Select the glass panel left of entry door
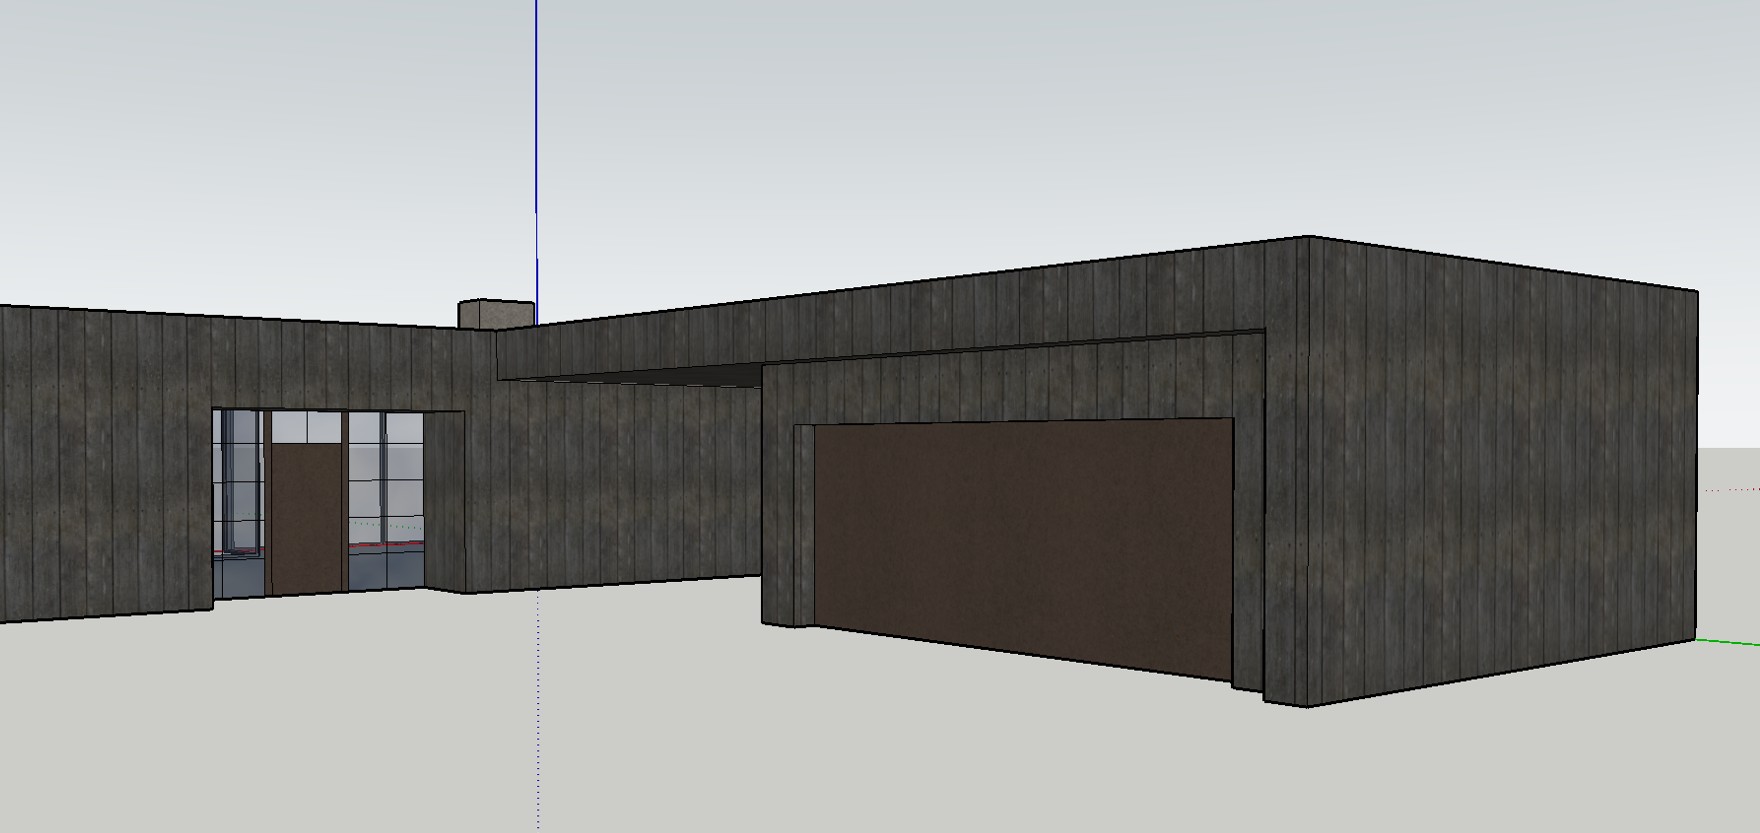The width and height of the screenshot is (1760, 833). [x=240, y=500]
